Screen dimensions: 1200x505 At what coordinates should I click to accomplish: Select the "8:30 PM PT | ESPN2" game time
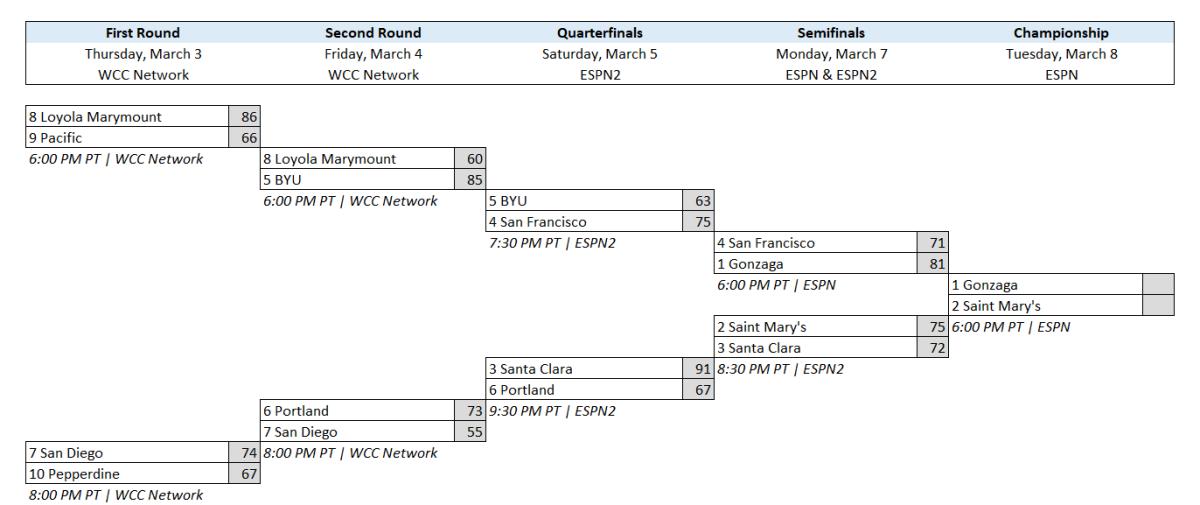[780, 369]
